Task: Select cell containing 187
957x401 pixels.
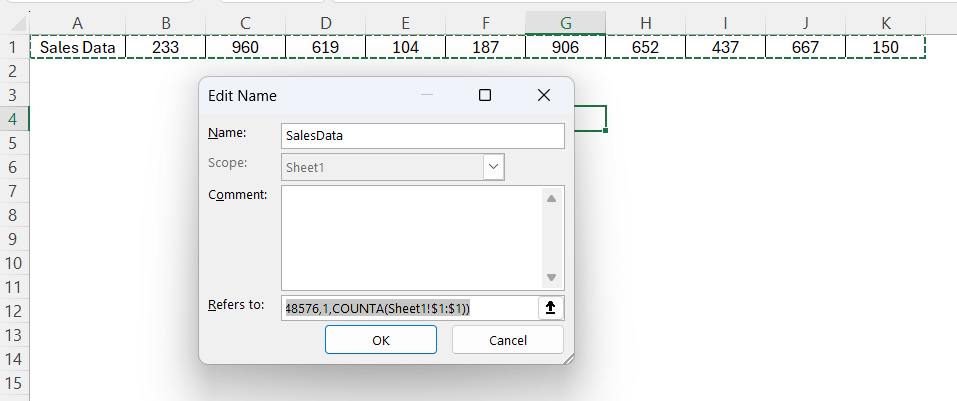Action: click(x=485, y=47)
